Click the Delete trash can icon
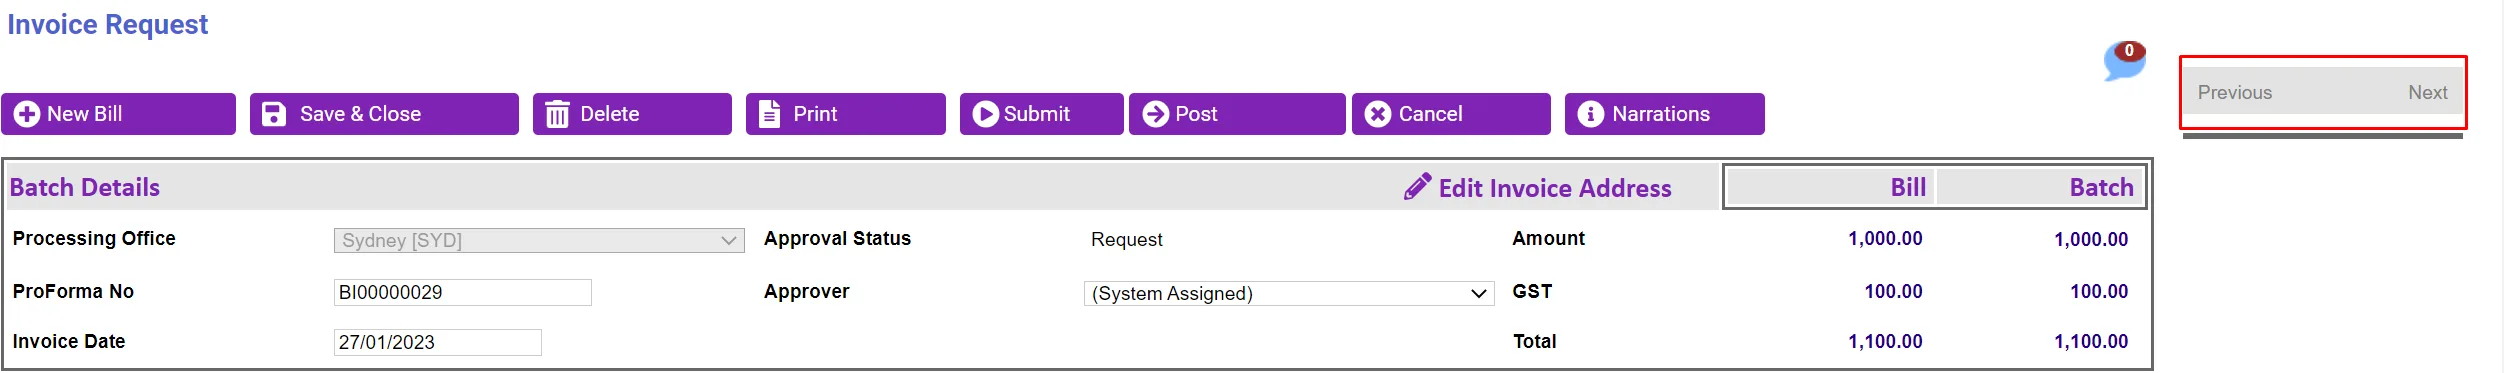Screen dimensions: 2504x373 [558, 115]
